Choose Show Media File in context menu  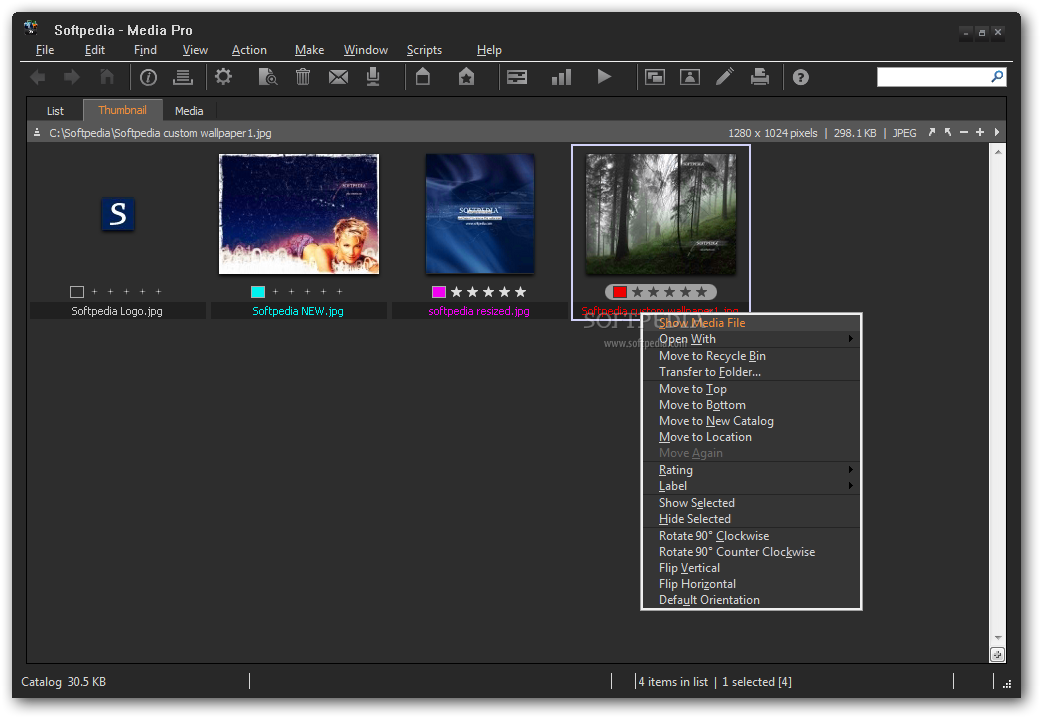pyautogui.click(x=751, y=323)
